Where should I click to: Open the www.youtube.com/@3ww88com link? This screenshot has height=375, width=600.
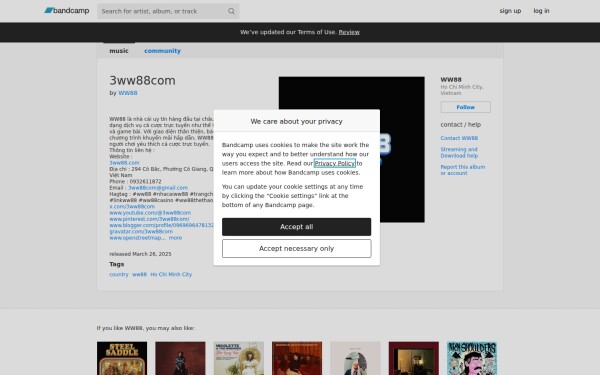[x=150, y=213]
